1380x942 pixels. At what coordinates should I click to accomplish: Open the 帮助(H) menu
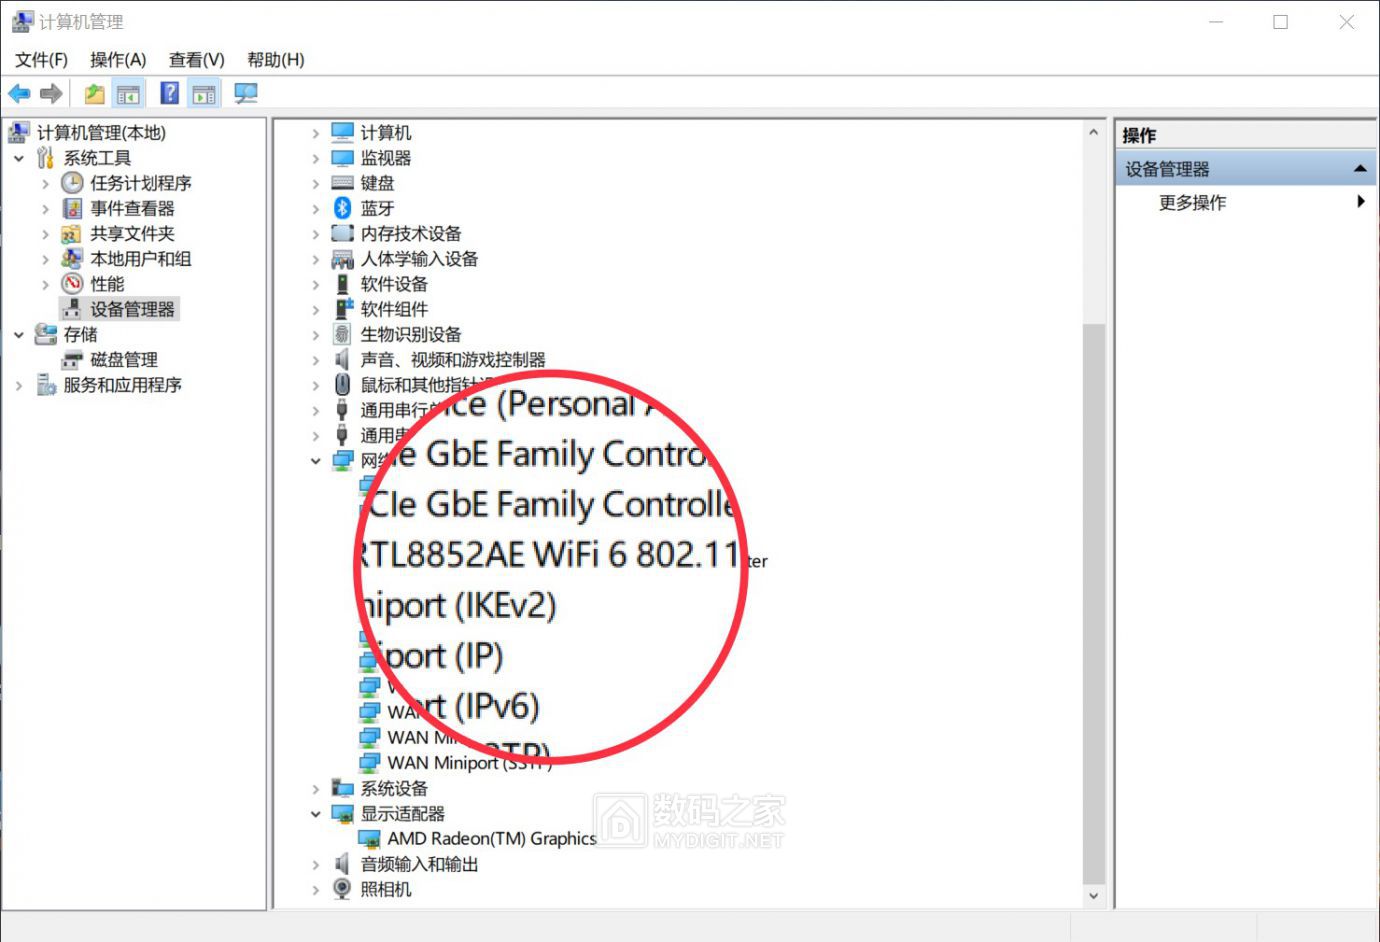(276, 60)
